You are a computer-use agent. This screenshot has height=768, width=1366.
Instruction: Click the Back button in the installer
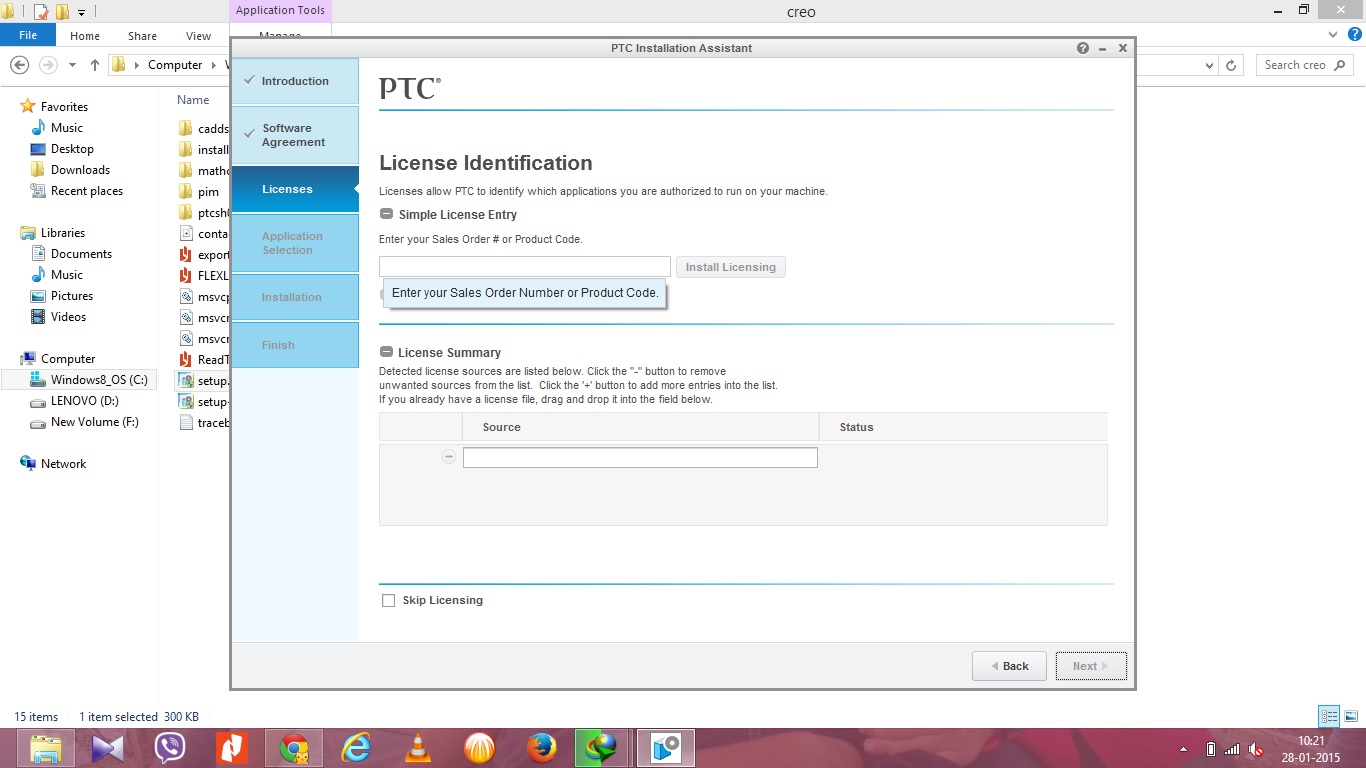[1009, 666]
